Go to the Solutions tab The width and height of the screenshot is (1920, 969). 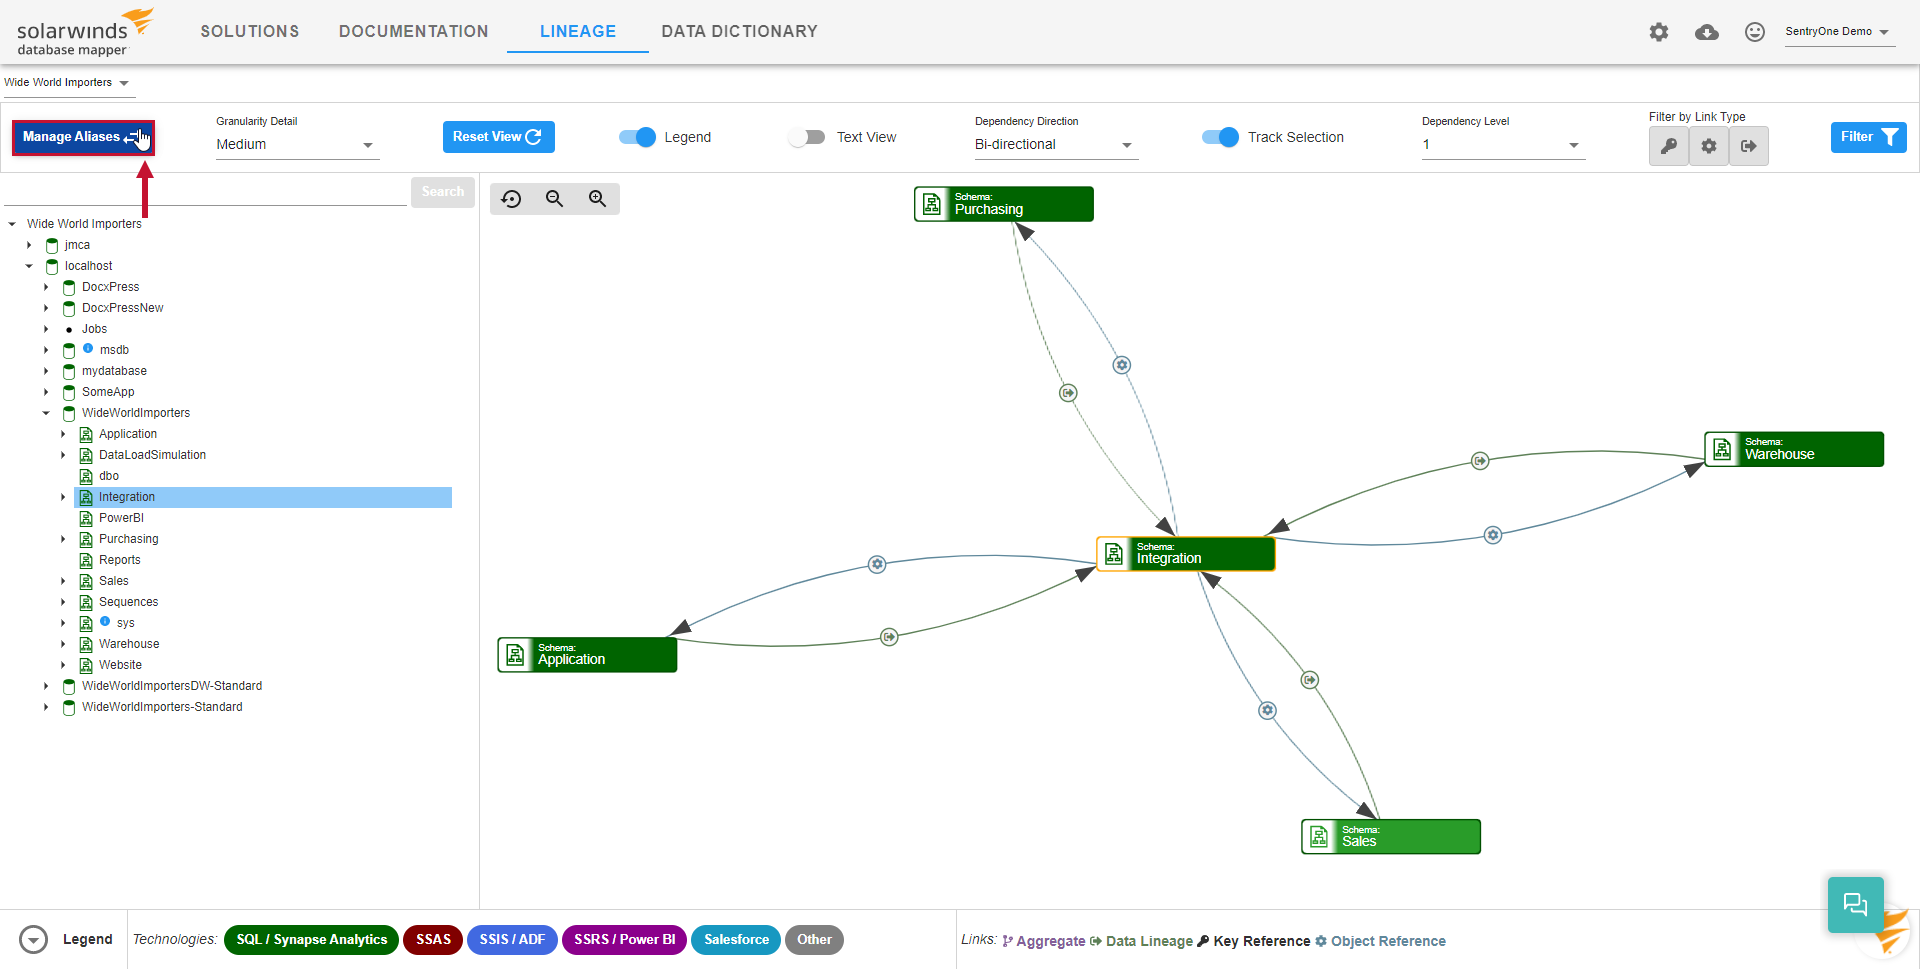[x=250, y=32]
